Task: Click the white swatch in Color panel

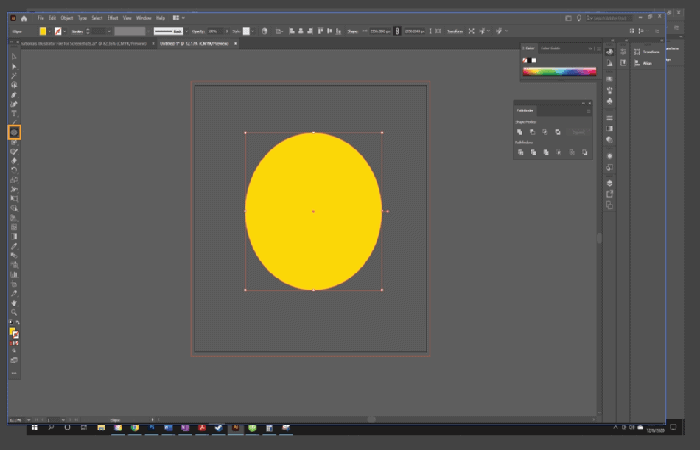Action: click(x=534, y=60)
